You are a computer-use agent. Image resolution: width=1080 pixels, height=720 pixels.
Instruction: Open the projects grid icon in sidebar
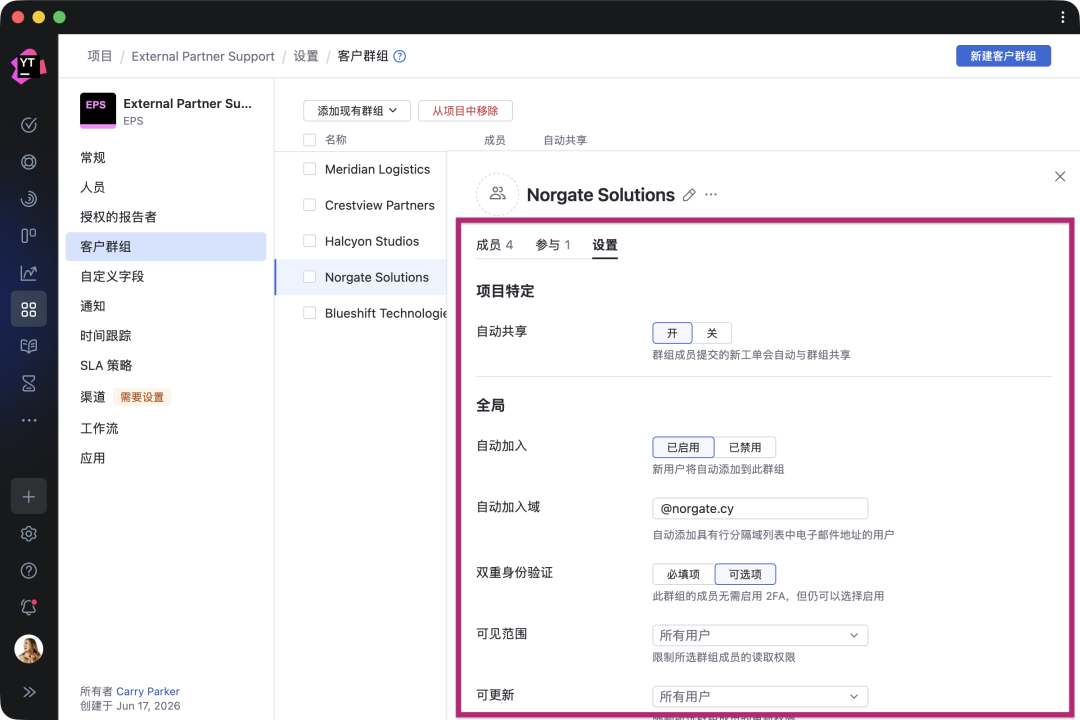(28, 309)
